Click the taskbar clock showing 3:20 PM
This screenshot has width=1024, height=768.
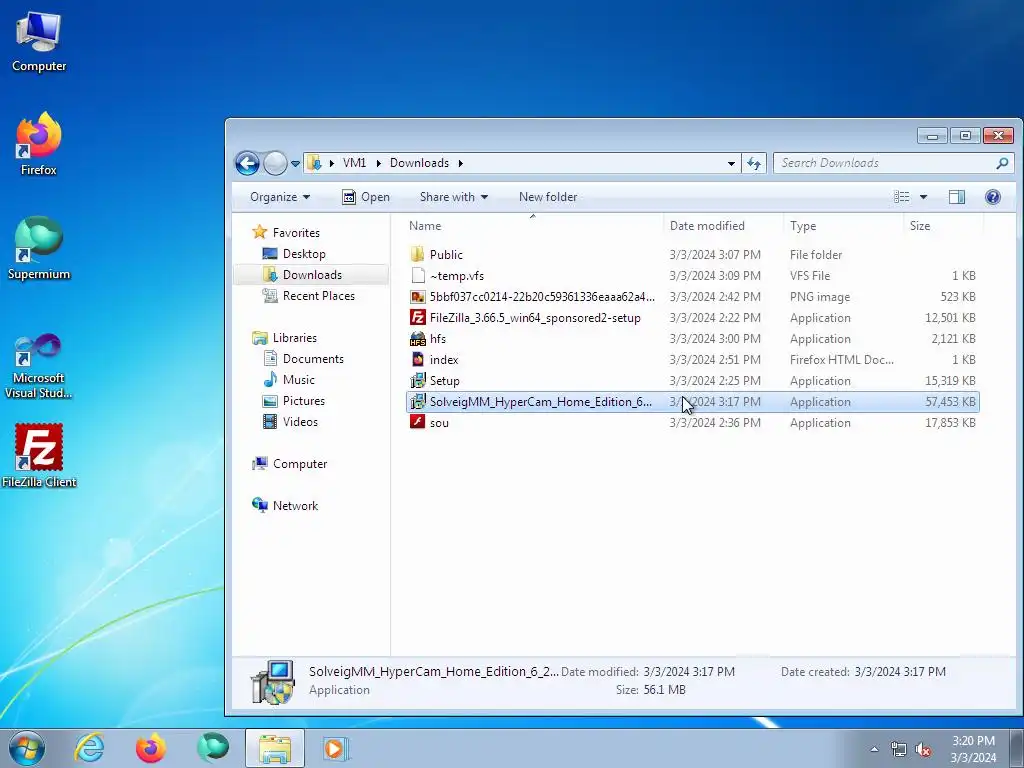pyautogui.click(x=973, y=749)
